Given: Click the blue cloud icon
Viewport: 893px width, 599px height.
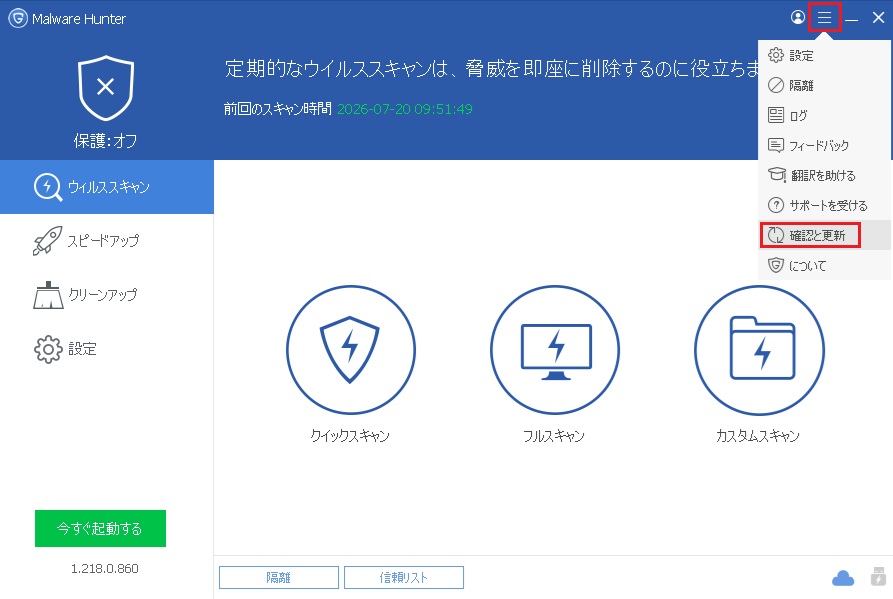Looking at the screenshot, I should pos(843,578).
